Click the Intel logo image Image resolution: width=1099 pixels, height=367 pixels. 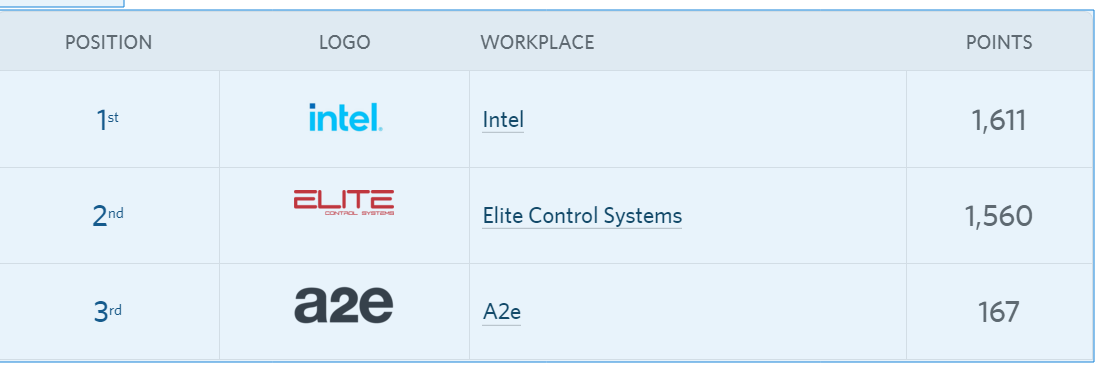point(346,118)
